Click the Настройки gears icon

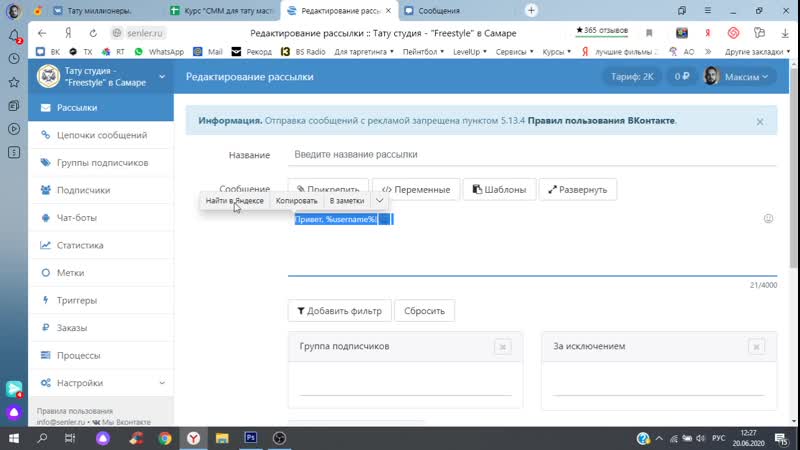tap(45, 383)
